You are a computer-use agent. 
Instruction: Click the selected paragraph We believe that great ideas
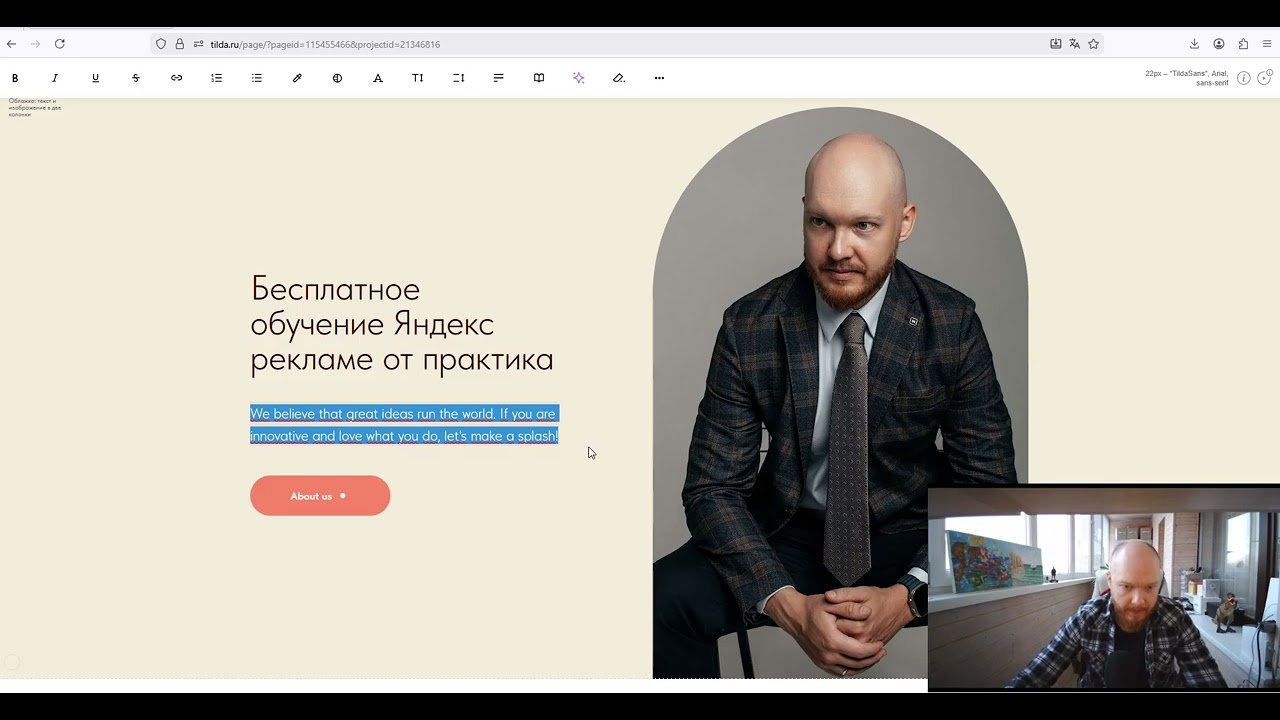coord(404,425)
